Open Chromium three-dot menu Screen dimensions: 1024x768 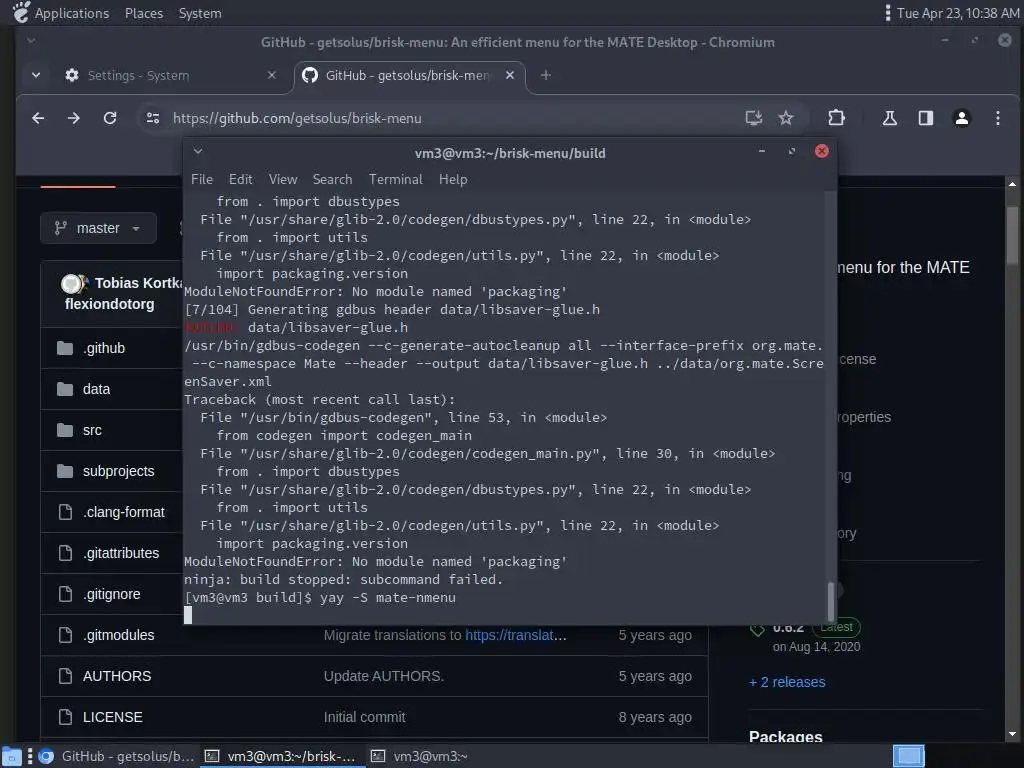[997, 118]
